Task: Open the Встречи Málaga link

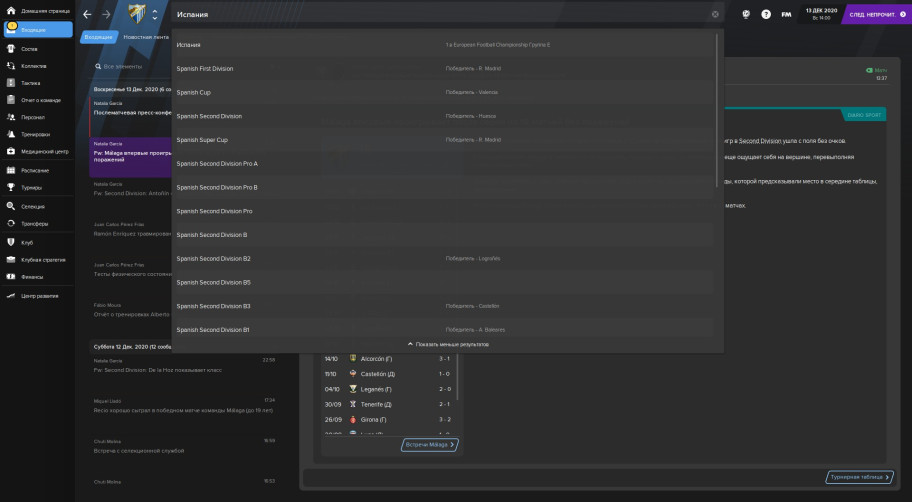Action: (429, 444)
